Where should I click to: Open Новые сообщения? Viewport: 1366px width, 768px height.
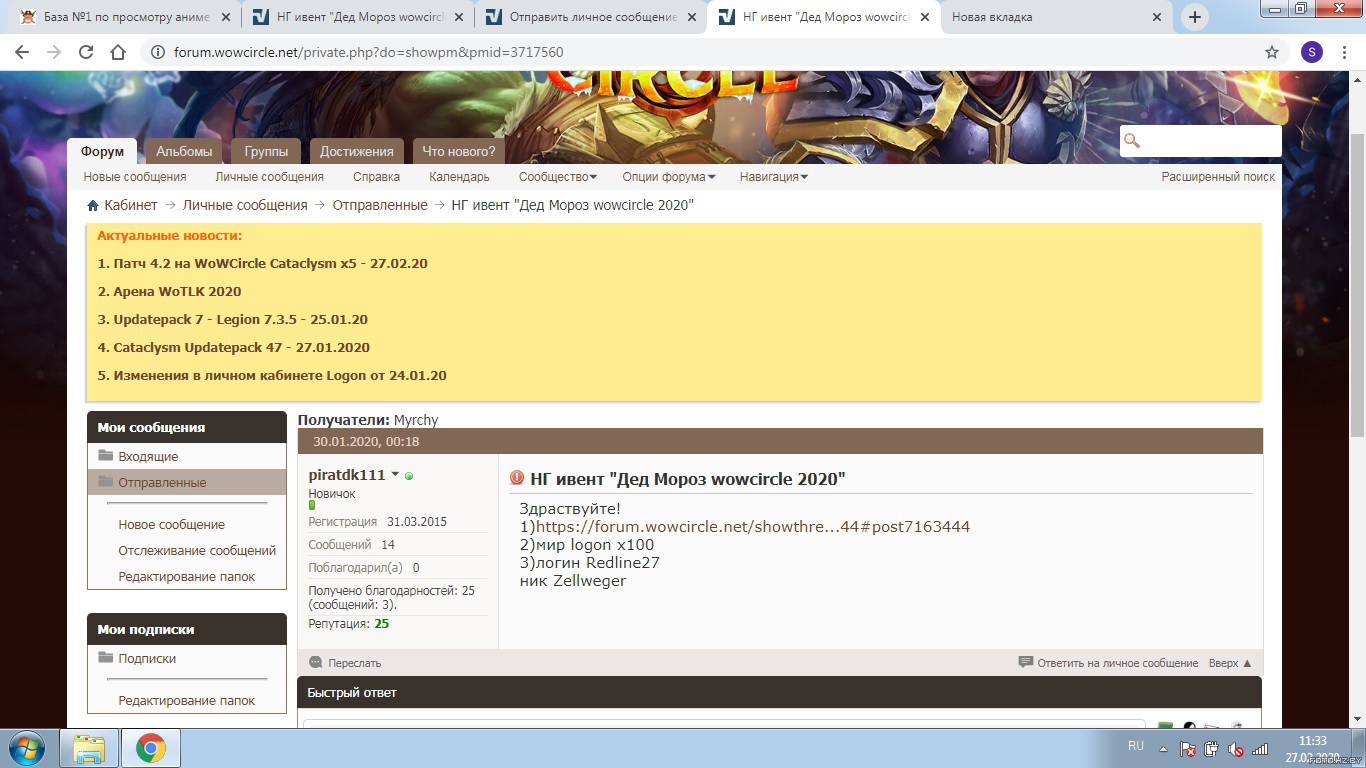click(135, 177)
